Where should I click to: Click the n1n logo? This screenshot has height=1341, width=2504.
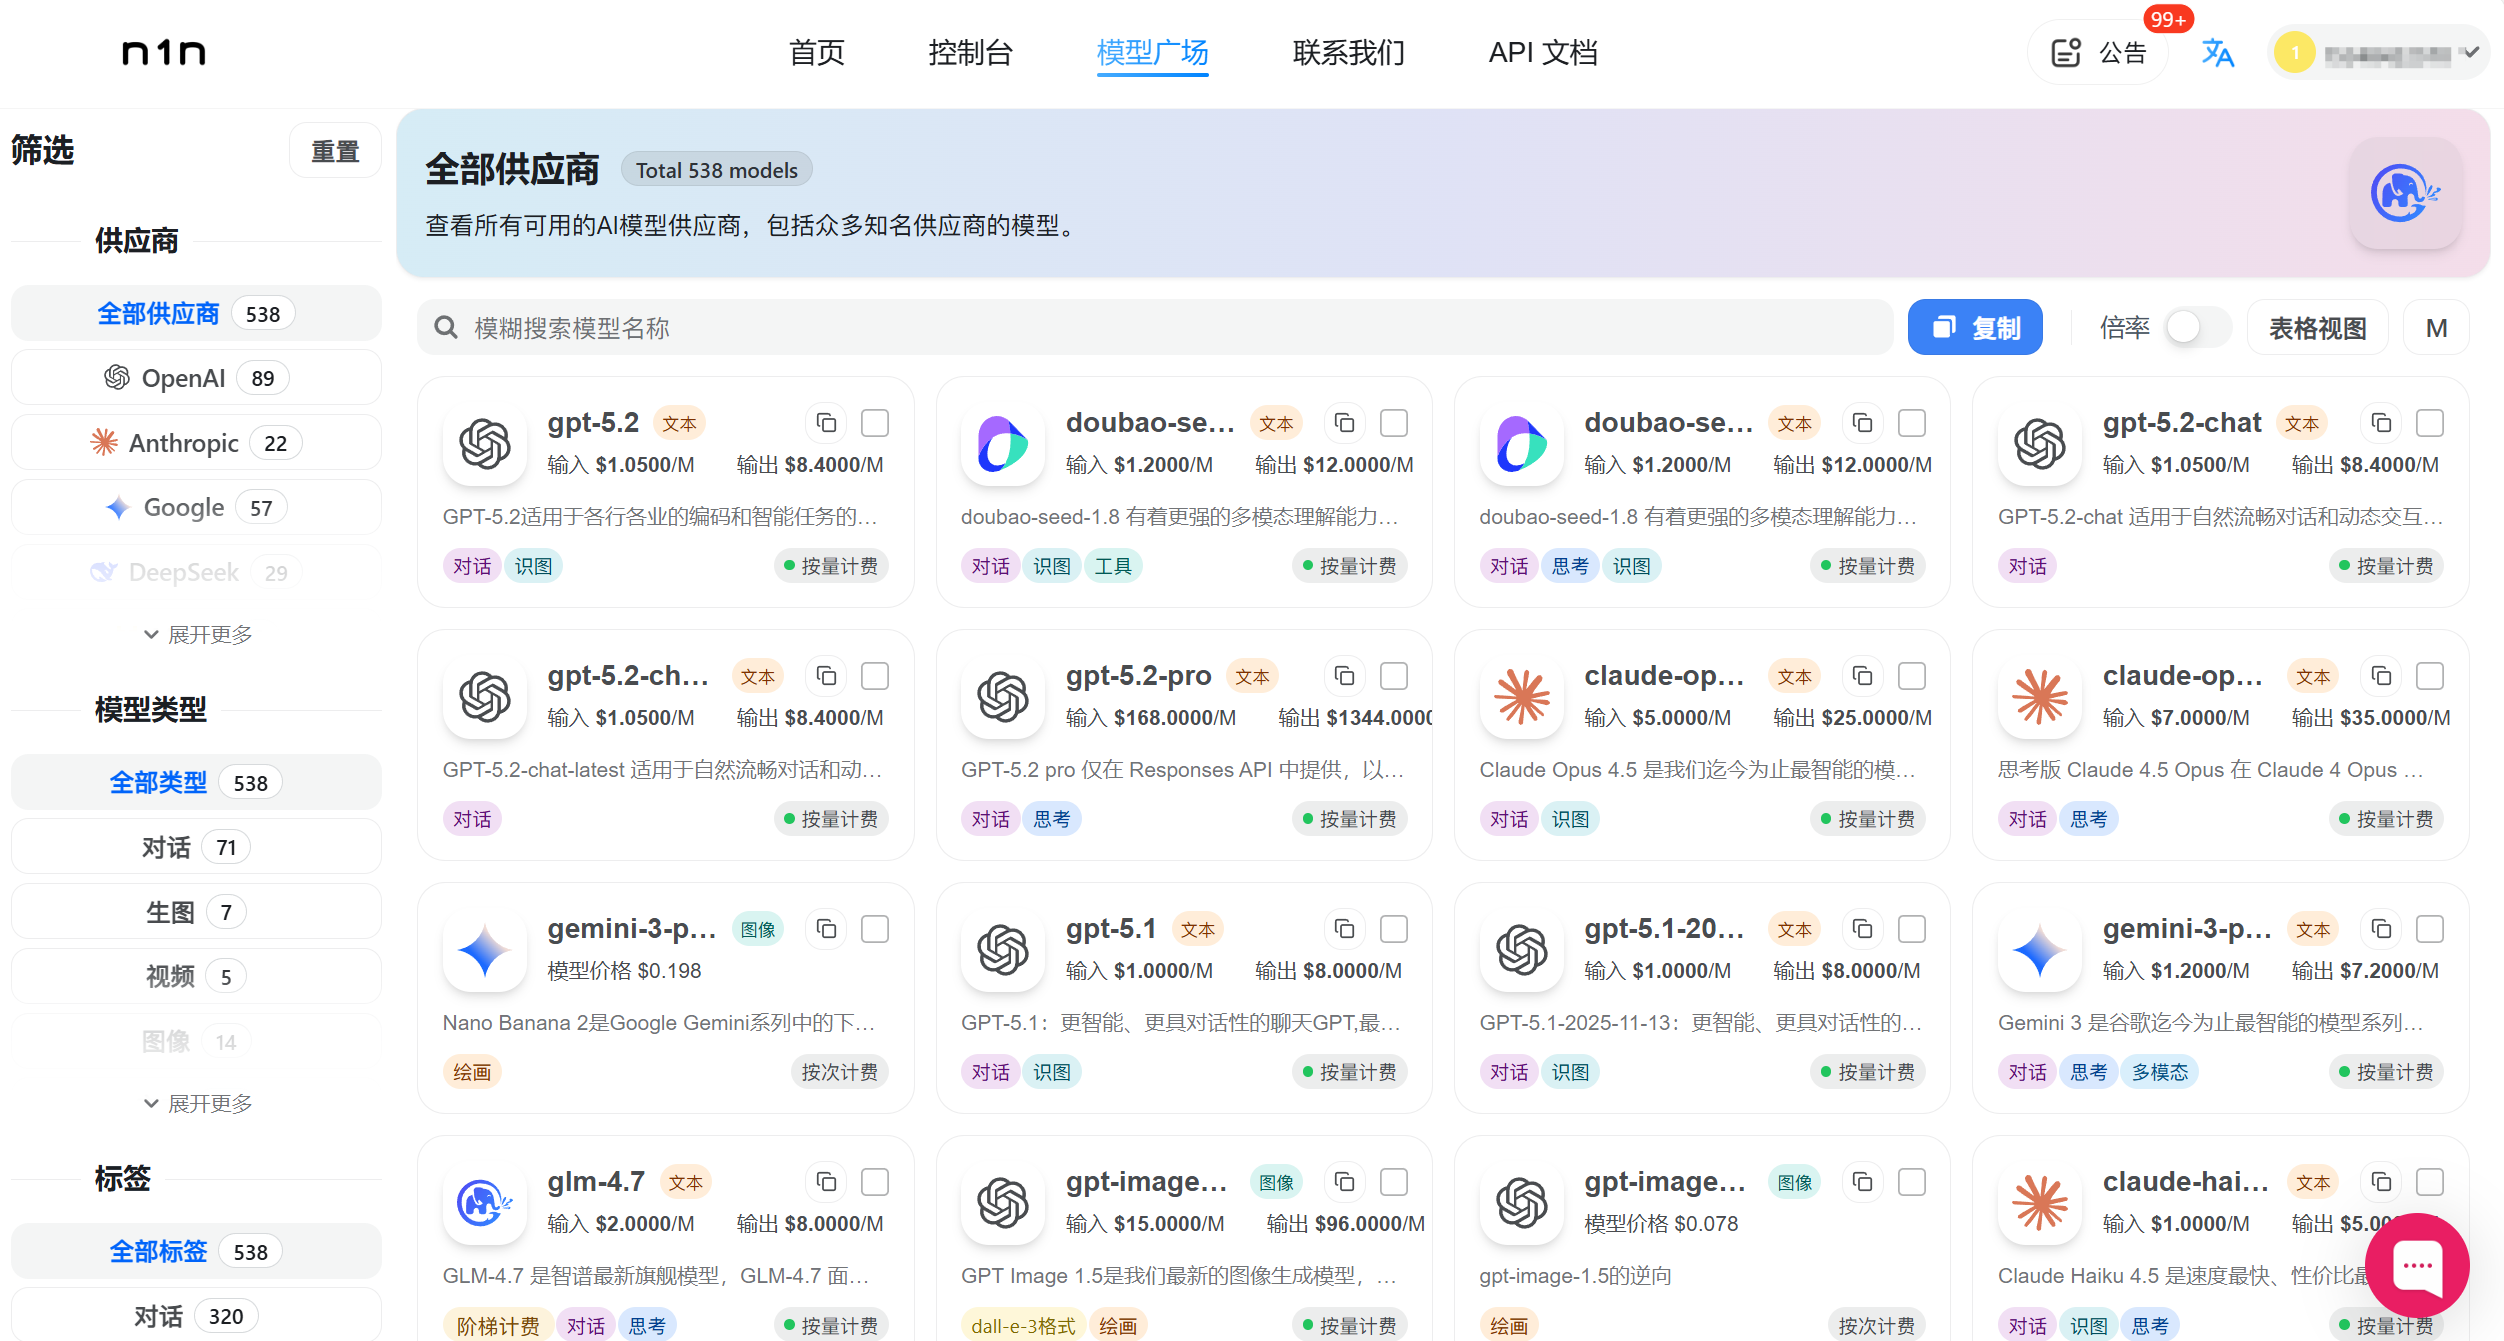coord(164,52)
